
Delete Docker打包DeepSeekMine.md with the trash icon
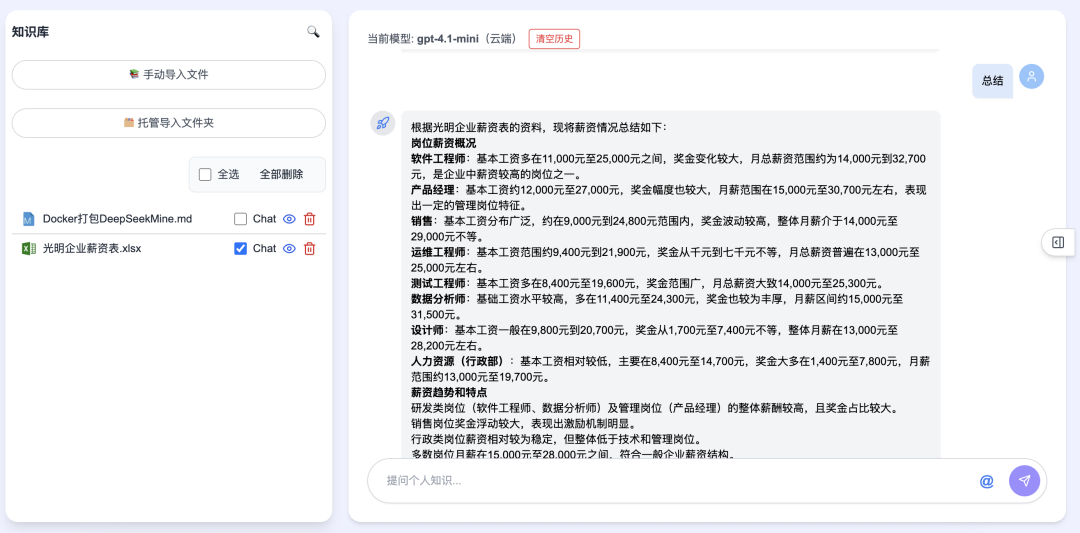(310, 219)
